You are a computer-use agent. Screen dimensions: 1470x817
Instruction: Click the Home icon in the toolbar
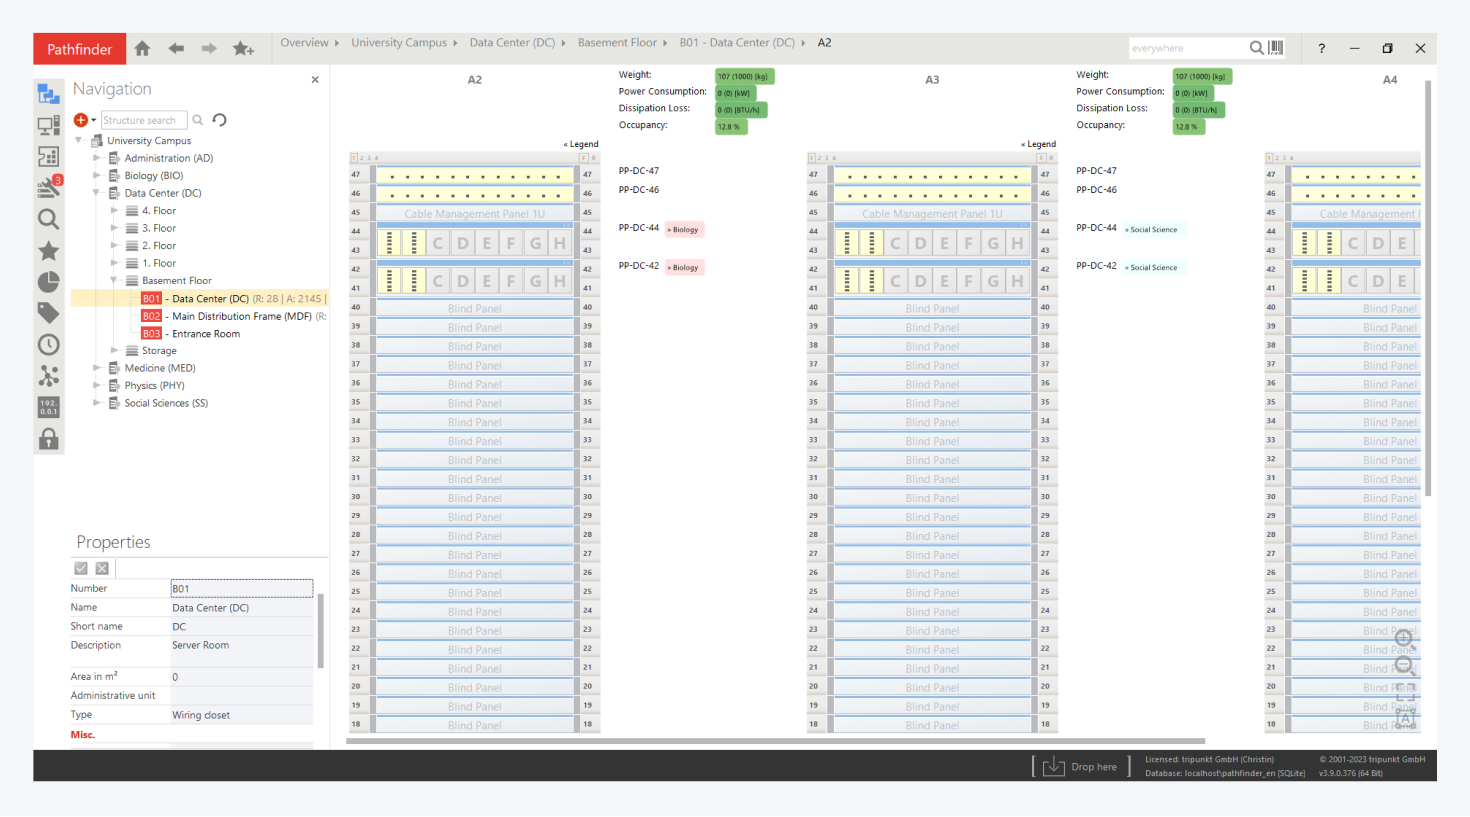tap(143, 48)
